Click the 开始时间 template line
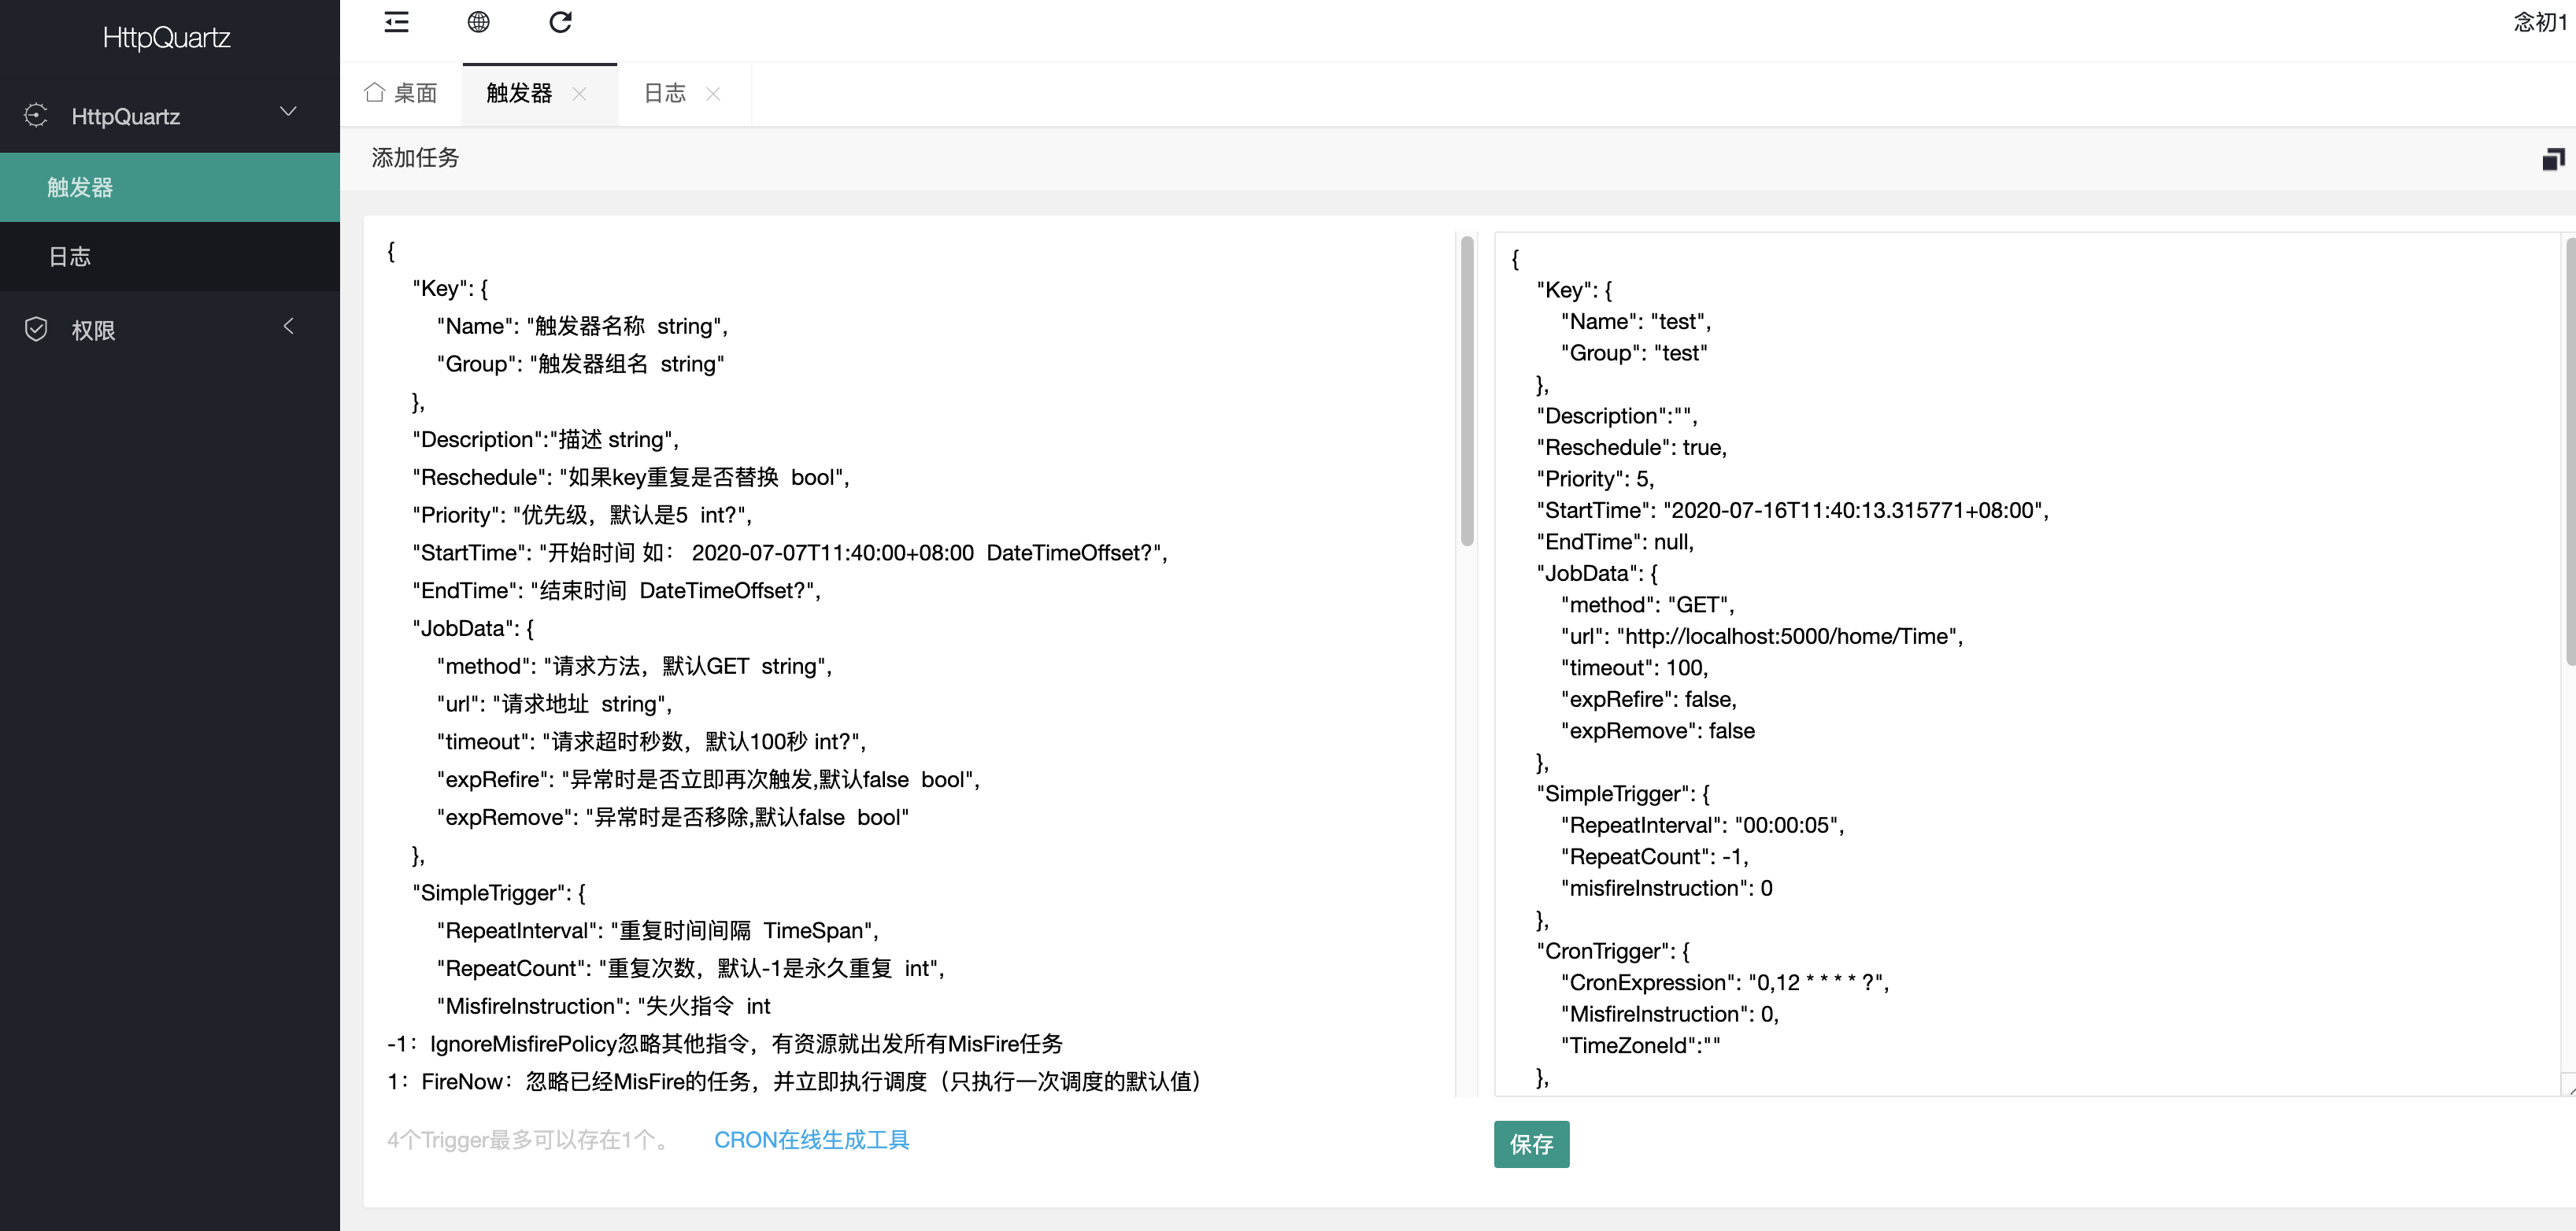This screenshot has height=1231, width=2576. point(789,553)
